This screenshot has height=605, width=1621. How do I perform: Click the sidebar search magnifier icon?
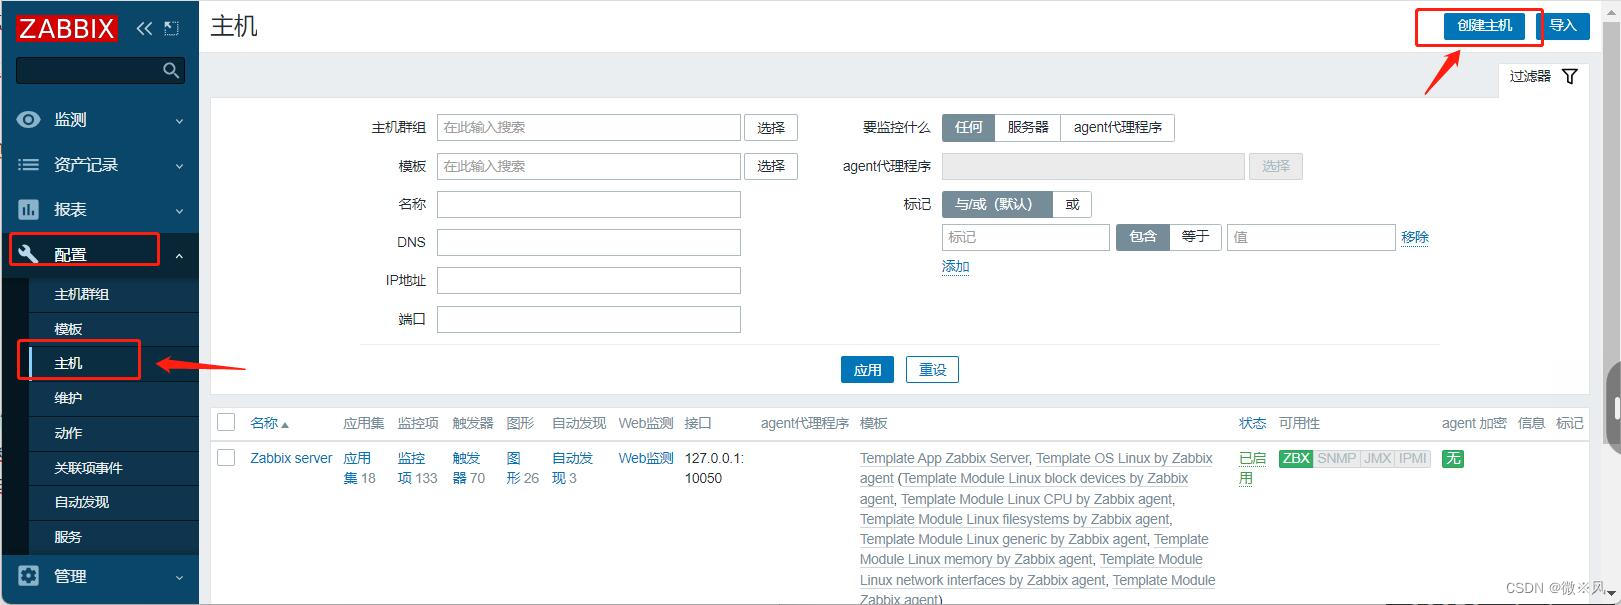point(171,70)
